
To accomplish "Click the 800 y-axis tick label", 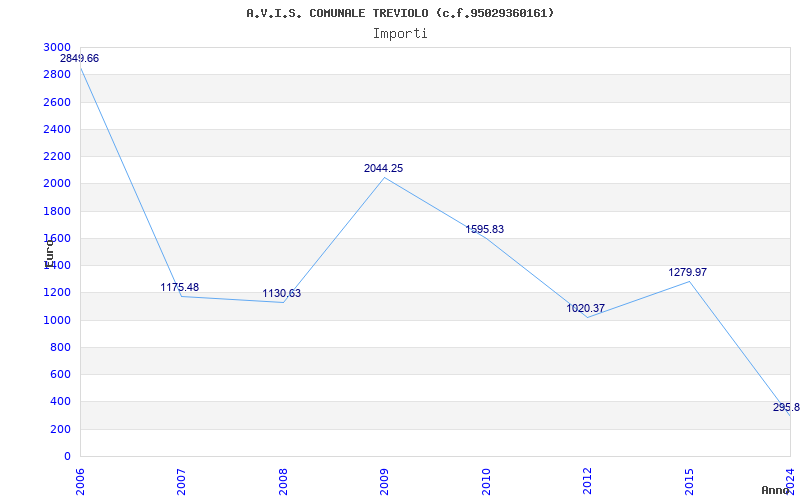I will pyautogui.click(x=61, y=347).
